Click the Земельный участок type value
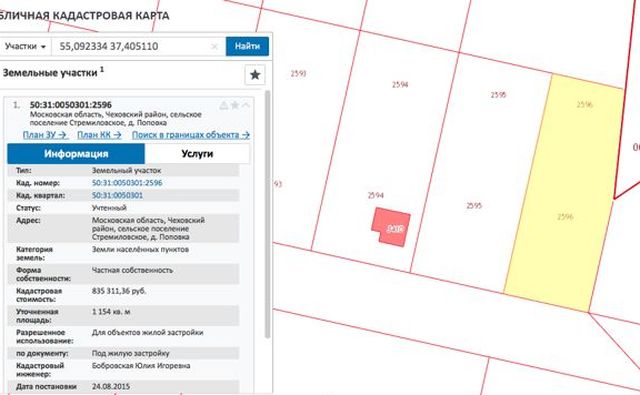 127,171
